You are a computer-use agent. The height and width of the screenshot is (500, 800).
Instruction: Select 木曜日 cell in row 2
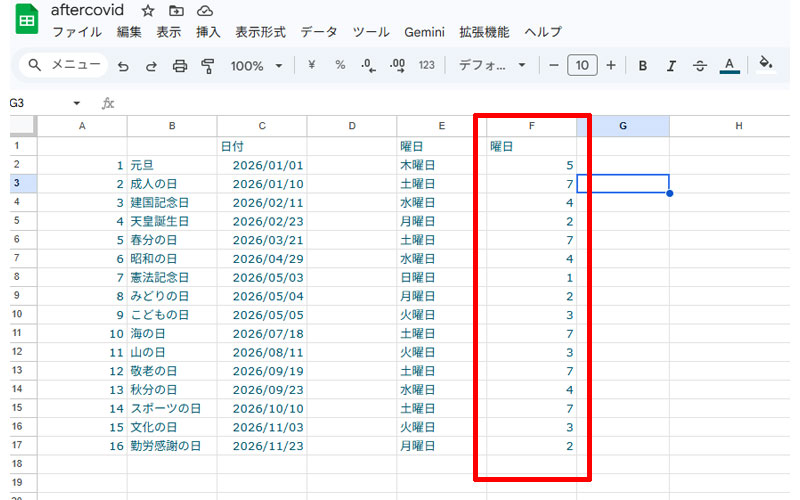(441, 165)
